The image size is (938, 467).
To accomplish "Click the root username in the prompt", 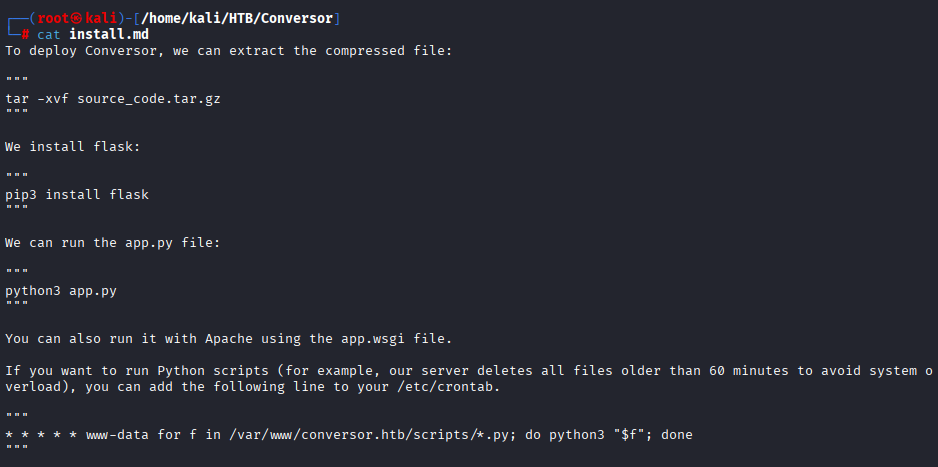I will (53, 19).
